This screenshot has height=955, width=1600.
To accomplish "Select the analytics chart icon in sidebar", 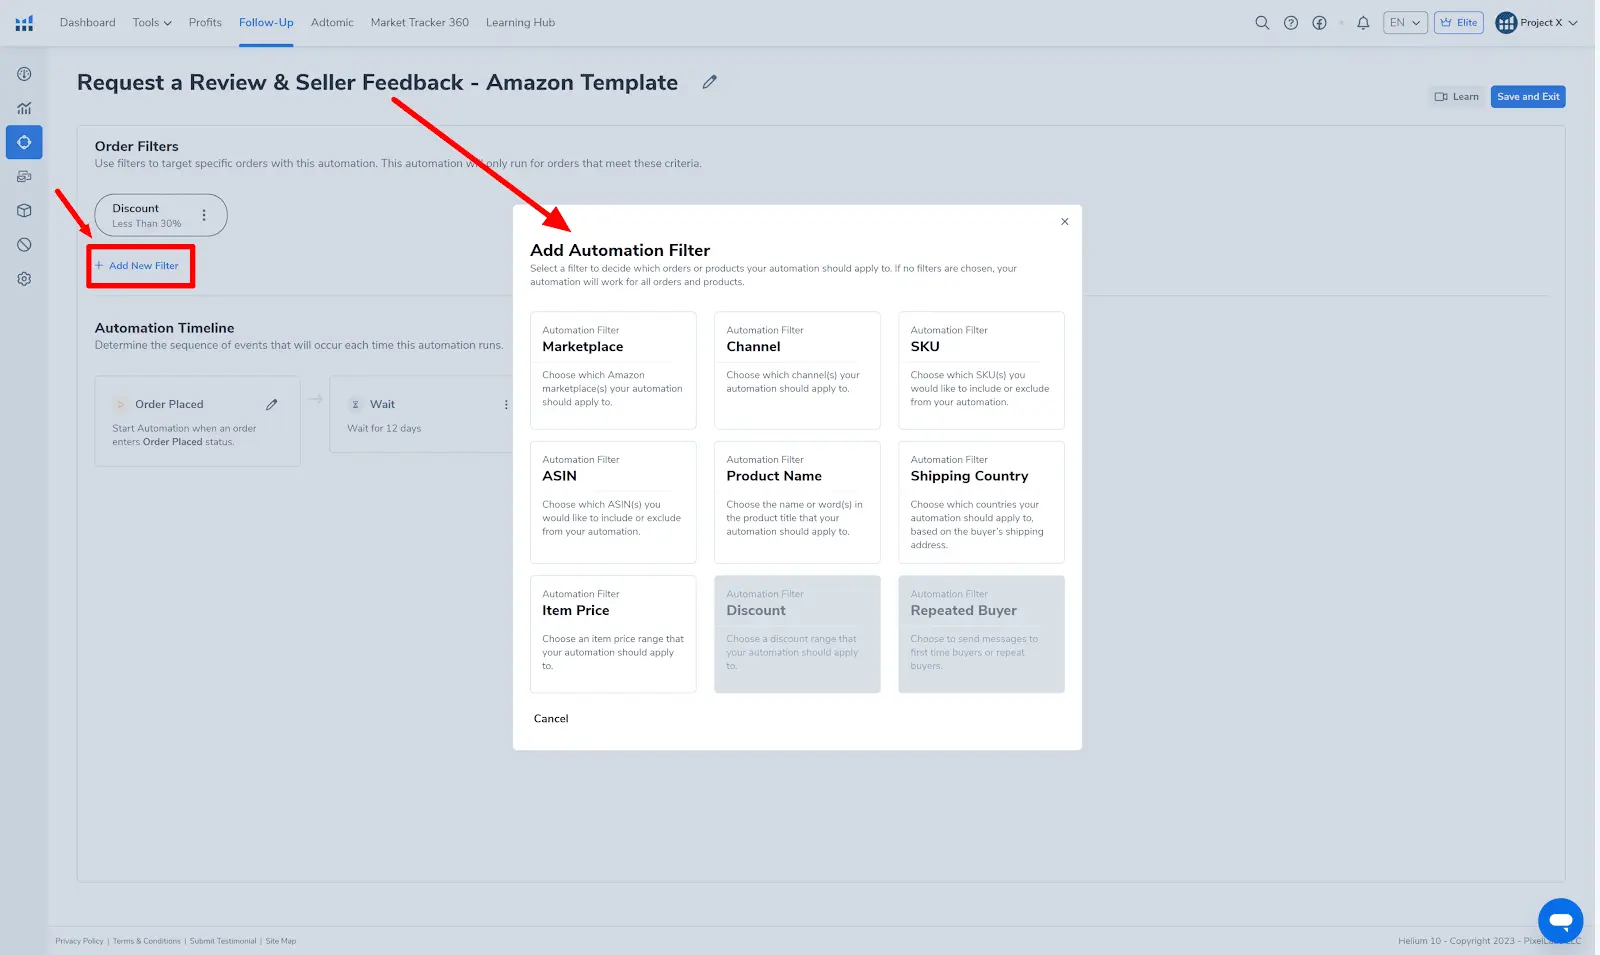I will (24, 107).
